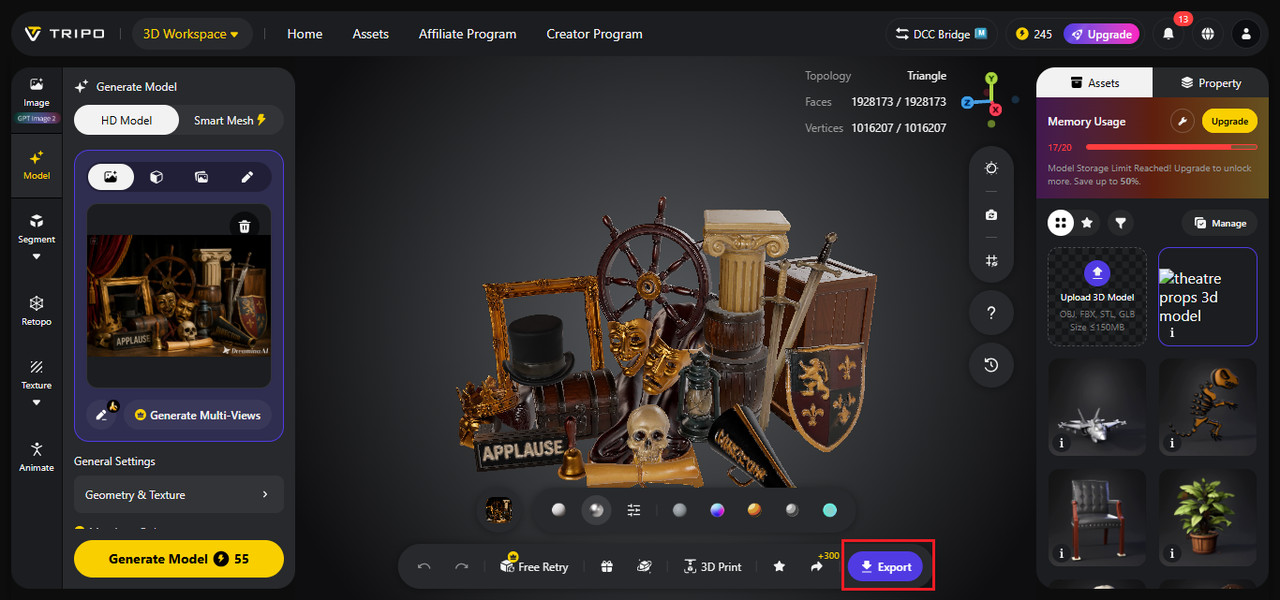1280x600 pixels.
Task: Expand the arrow under Segment
Action: [37, 257]
